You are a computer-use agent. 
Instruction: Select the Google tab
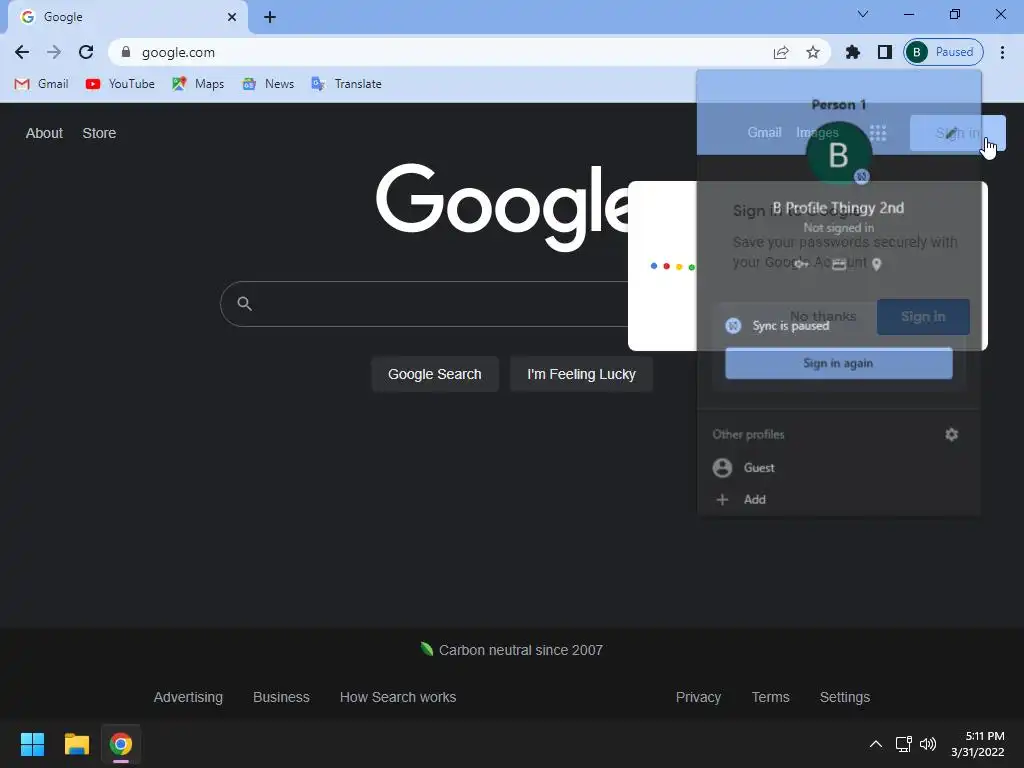[x=127, y=17]
